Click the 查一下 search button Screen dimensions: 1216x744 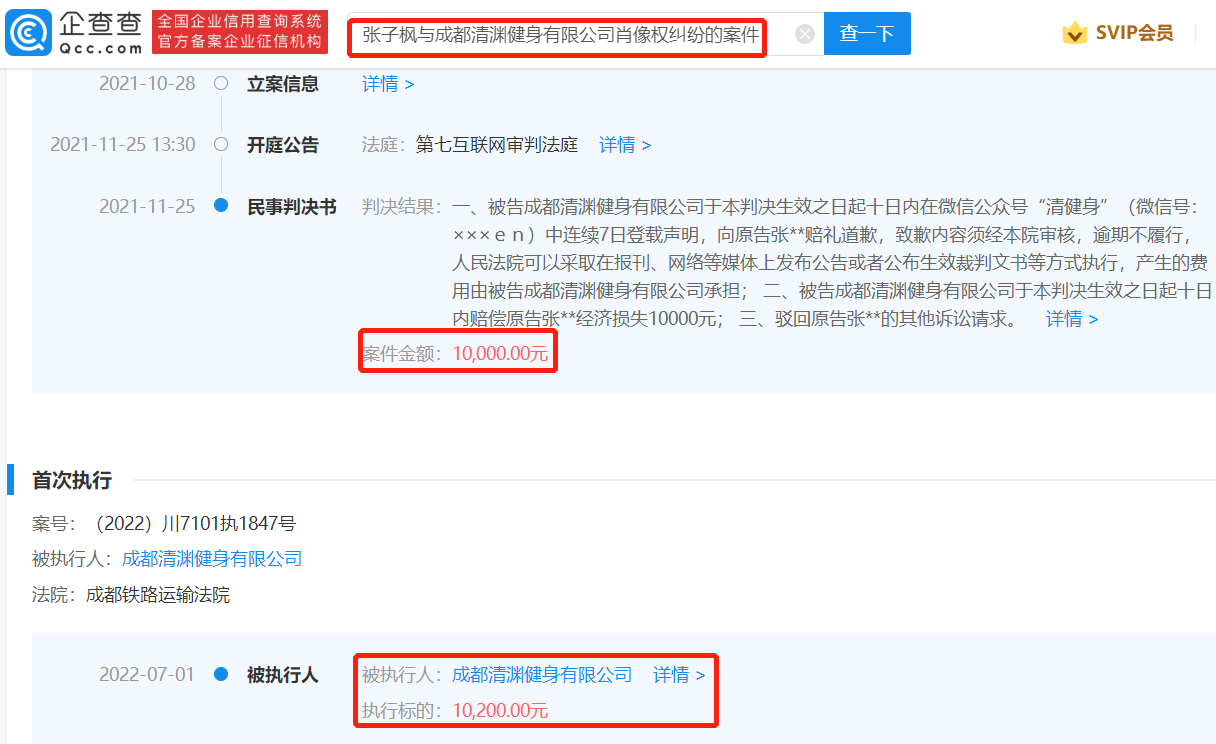(x=867, y=34)
